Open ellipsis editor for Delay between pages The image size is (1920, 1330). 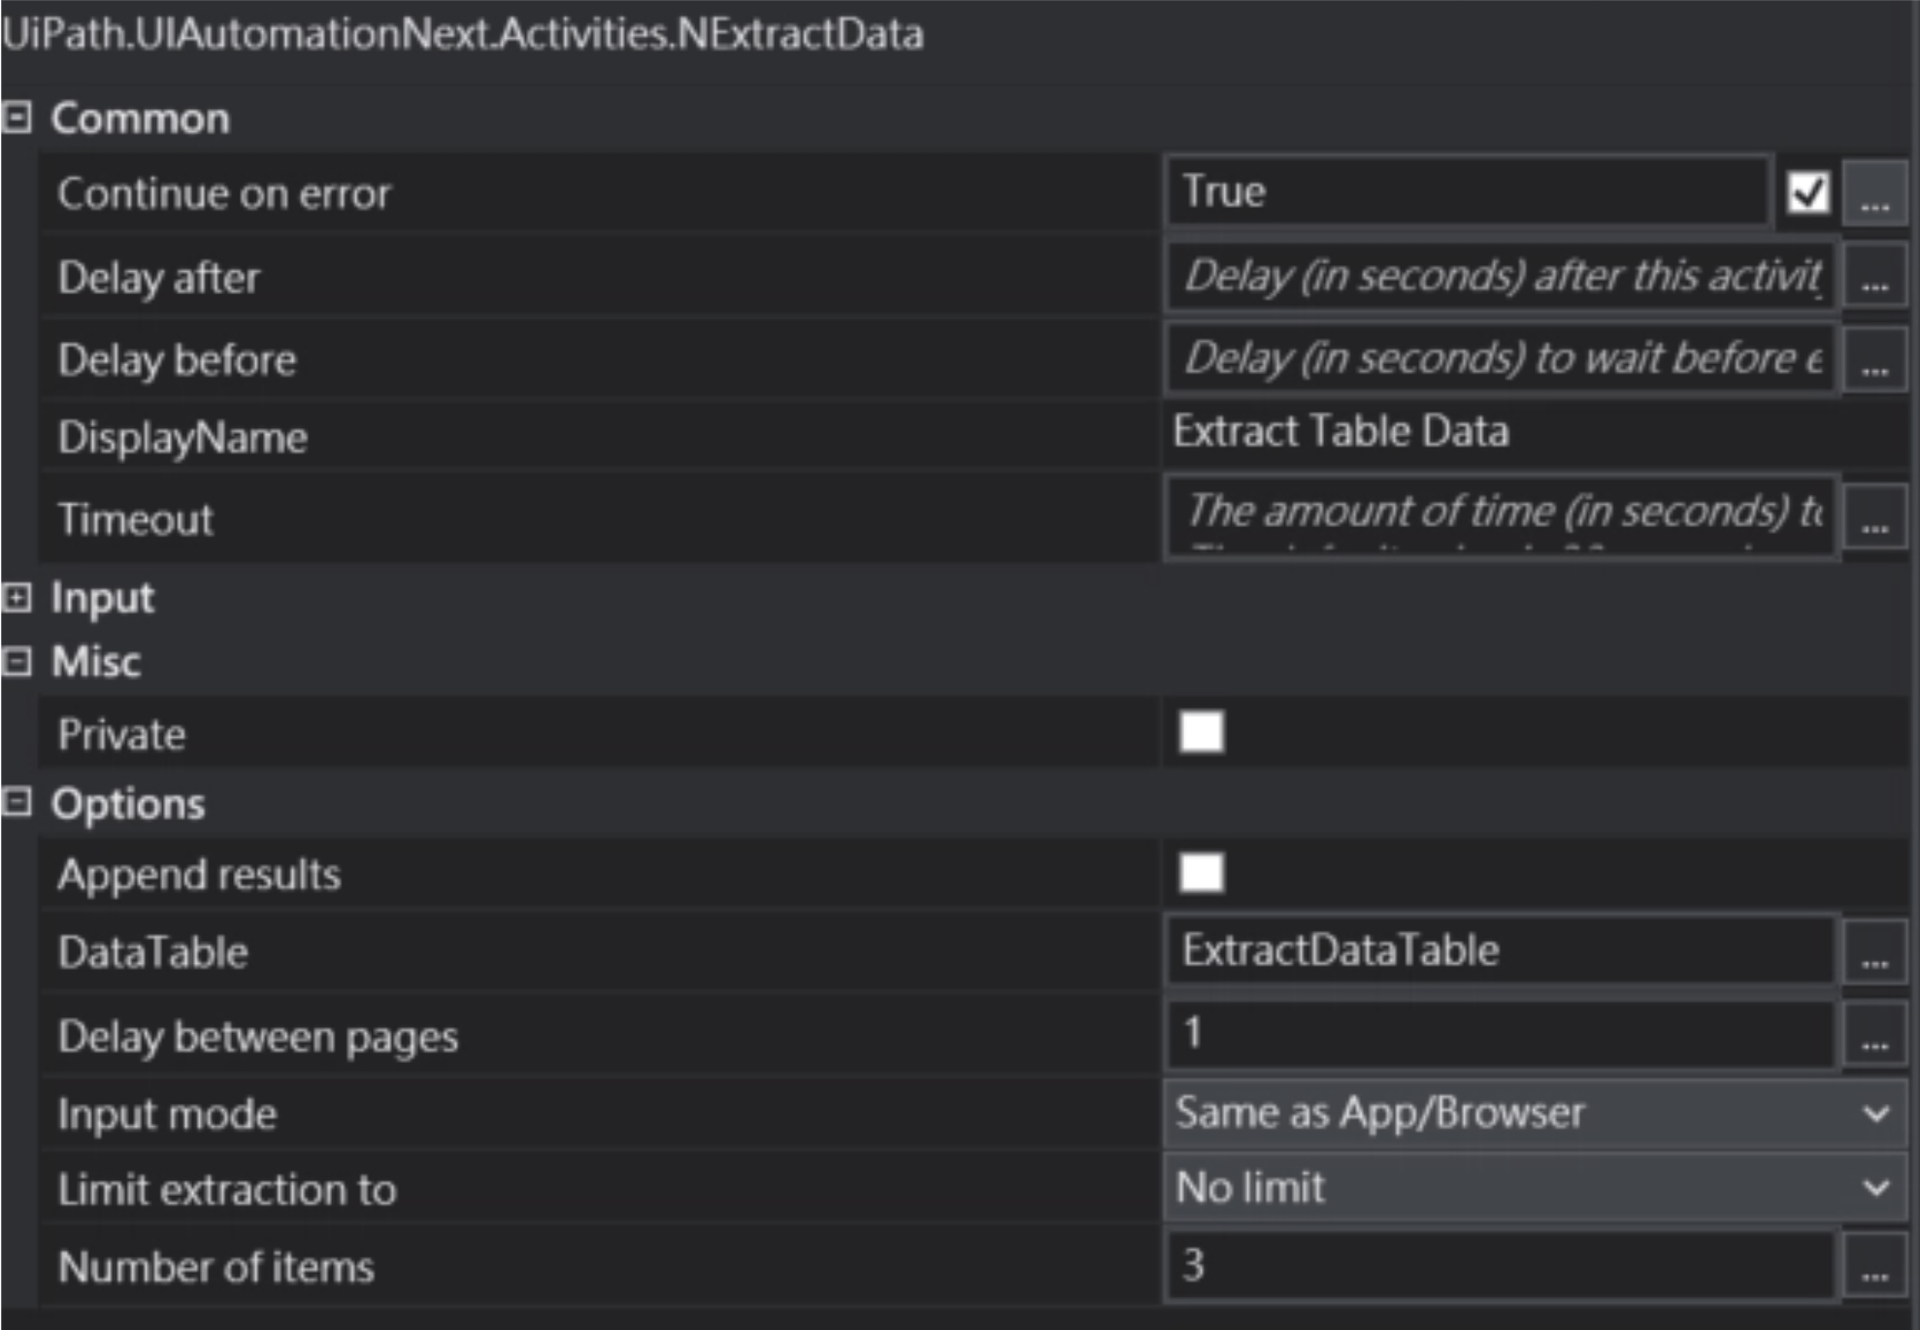pos(1874,1035)
